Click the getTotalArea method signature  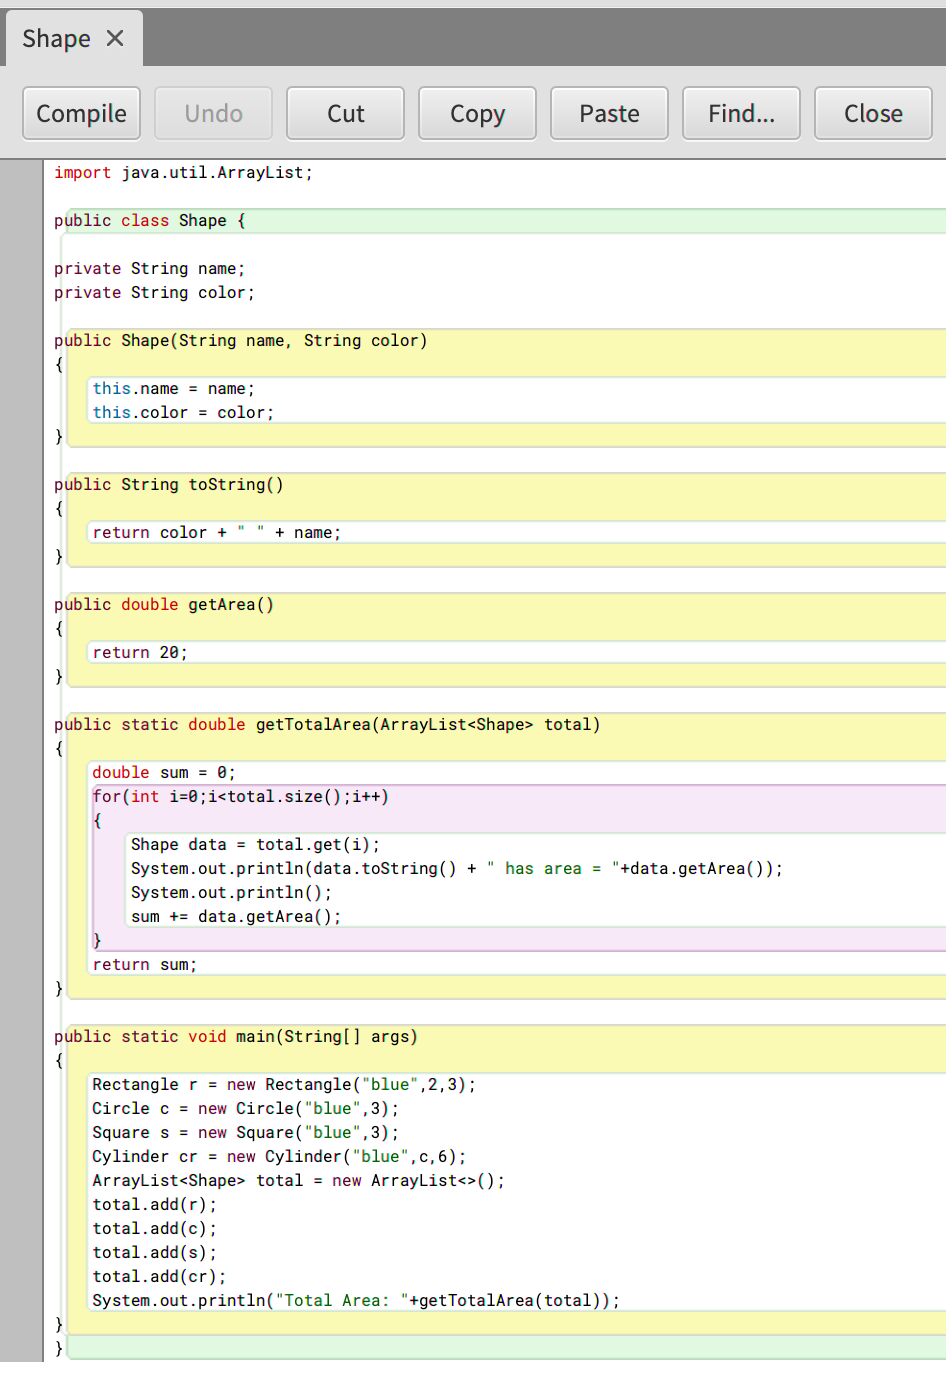(x=325, y=724)
